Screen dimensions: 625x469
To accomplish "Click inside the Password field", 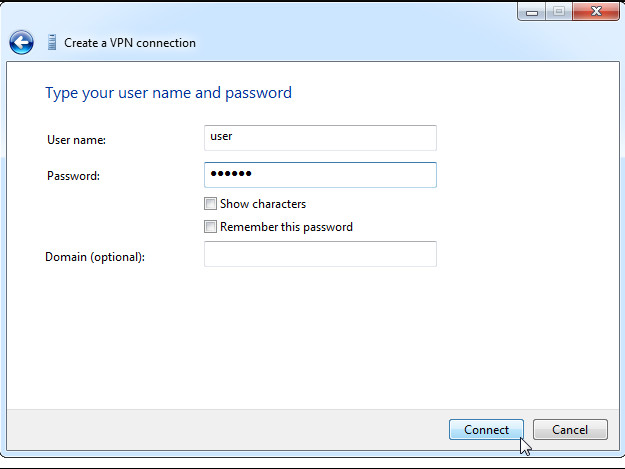I will pos(320,175).
